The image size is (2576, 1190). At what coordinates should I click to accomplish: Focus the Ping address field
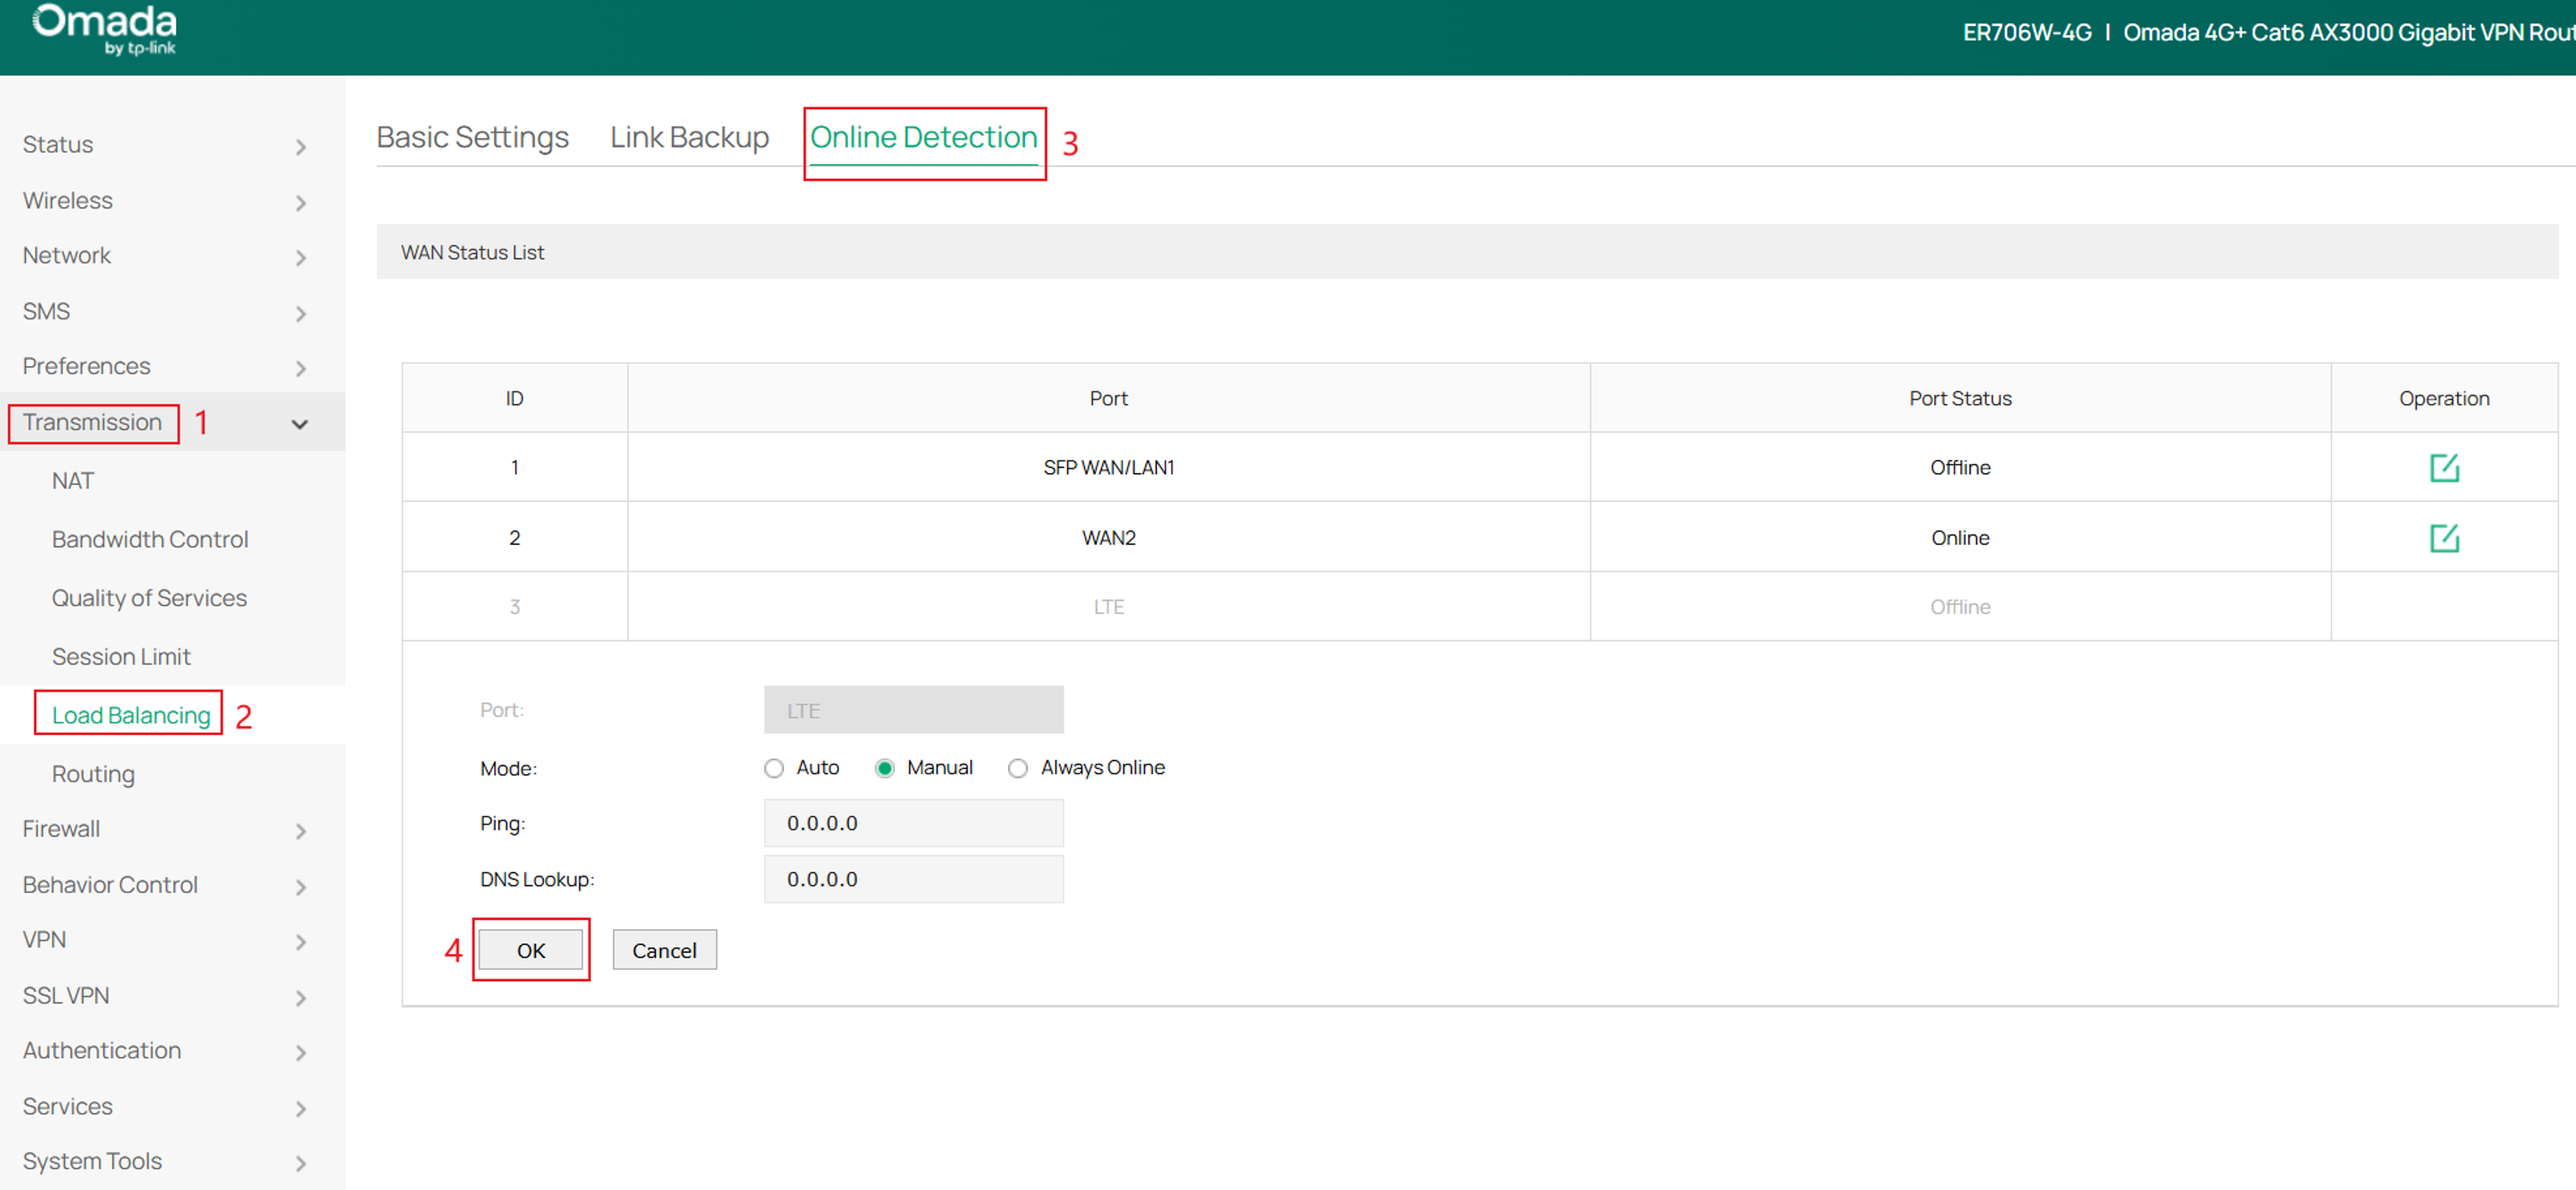[x=913, y=824]
